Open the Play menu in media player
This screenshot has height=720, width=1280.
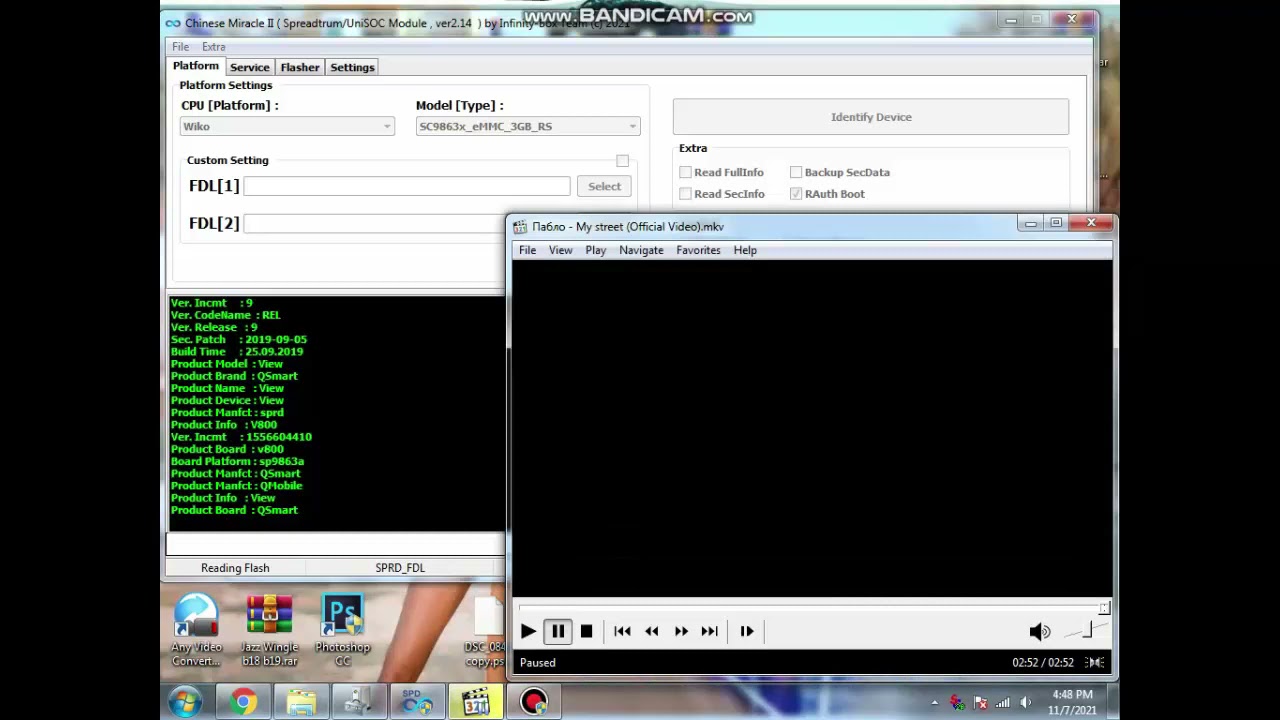coord(595,250)
